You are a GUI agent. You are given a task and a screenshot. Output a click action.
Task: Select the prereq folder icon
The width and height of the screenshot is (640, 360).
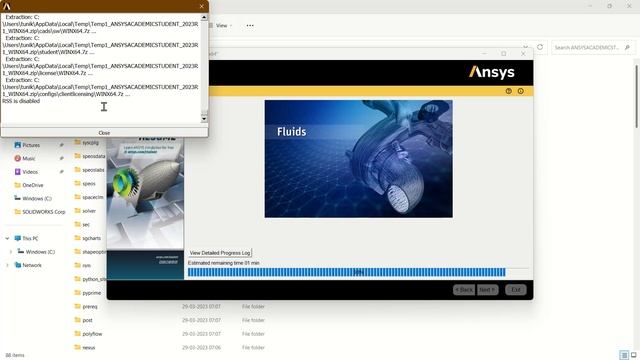(x=78, y=306)
